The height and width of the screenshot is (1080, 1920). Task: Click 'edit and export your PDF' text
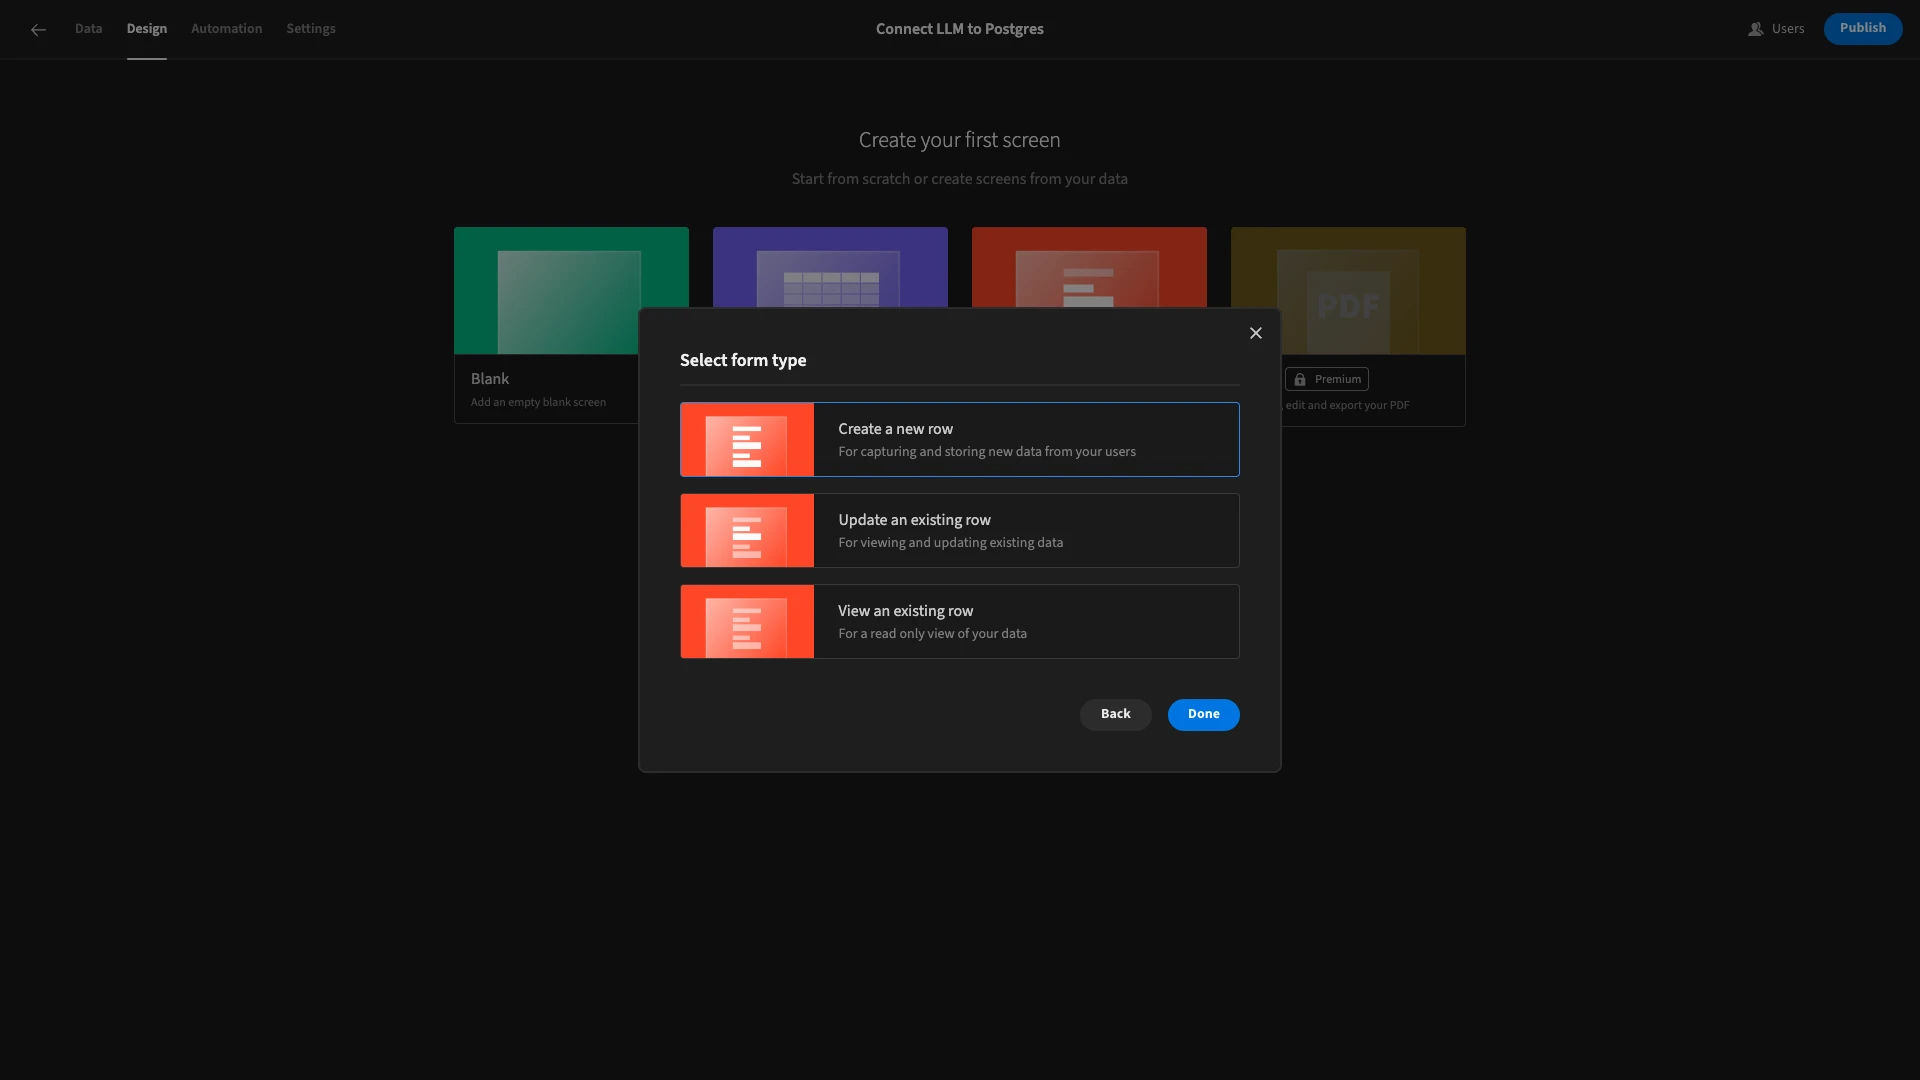tap(1347, 405)
